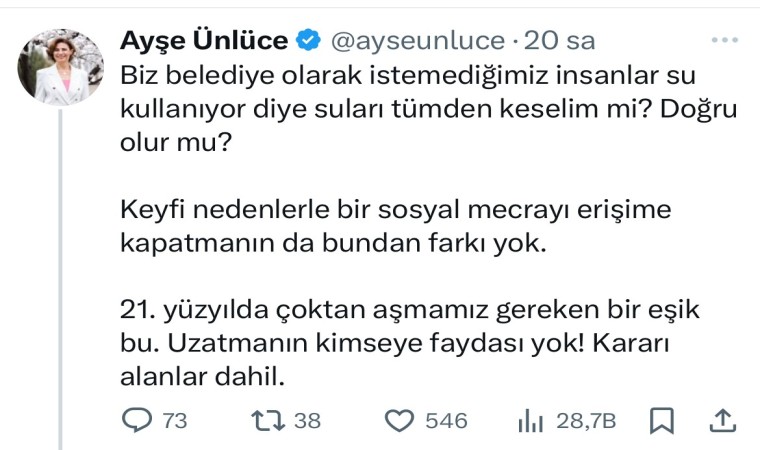Like the tweet with the heart icon
The height and width of the screenshot is (450, 760).
pyautogui.click(x=400, y=421)
